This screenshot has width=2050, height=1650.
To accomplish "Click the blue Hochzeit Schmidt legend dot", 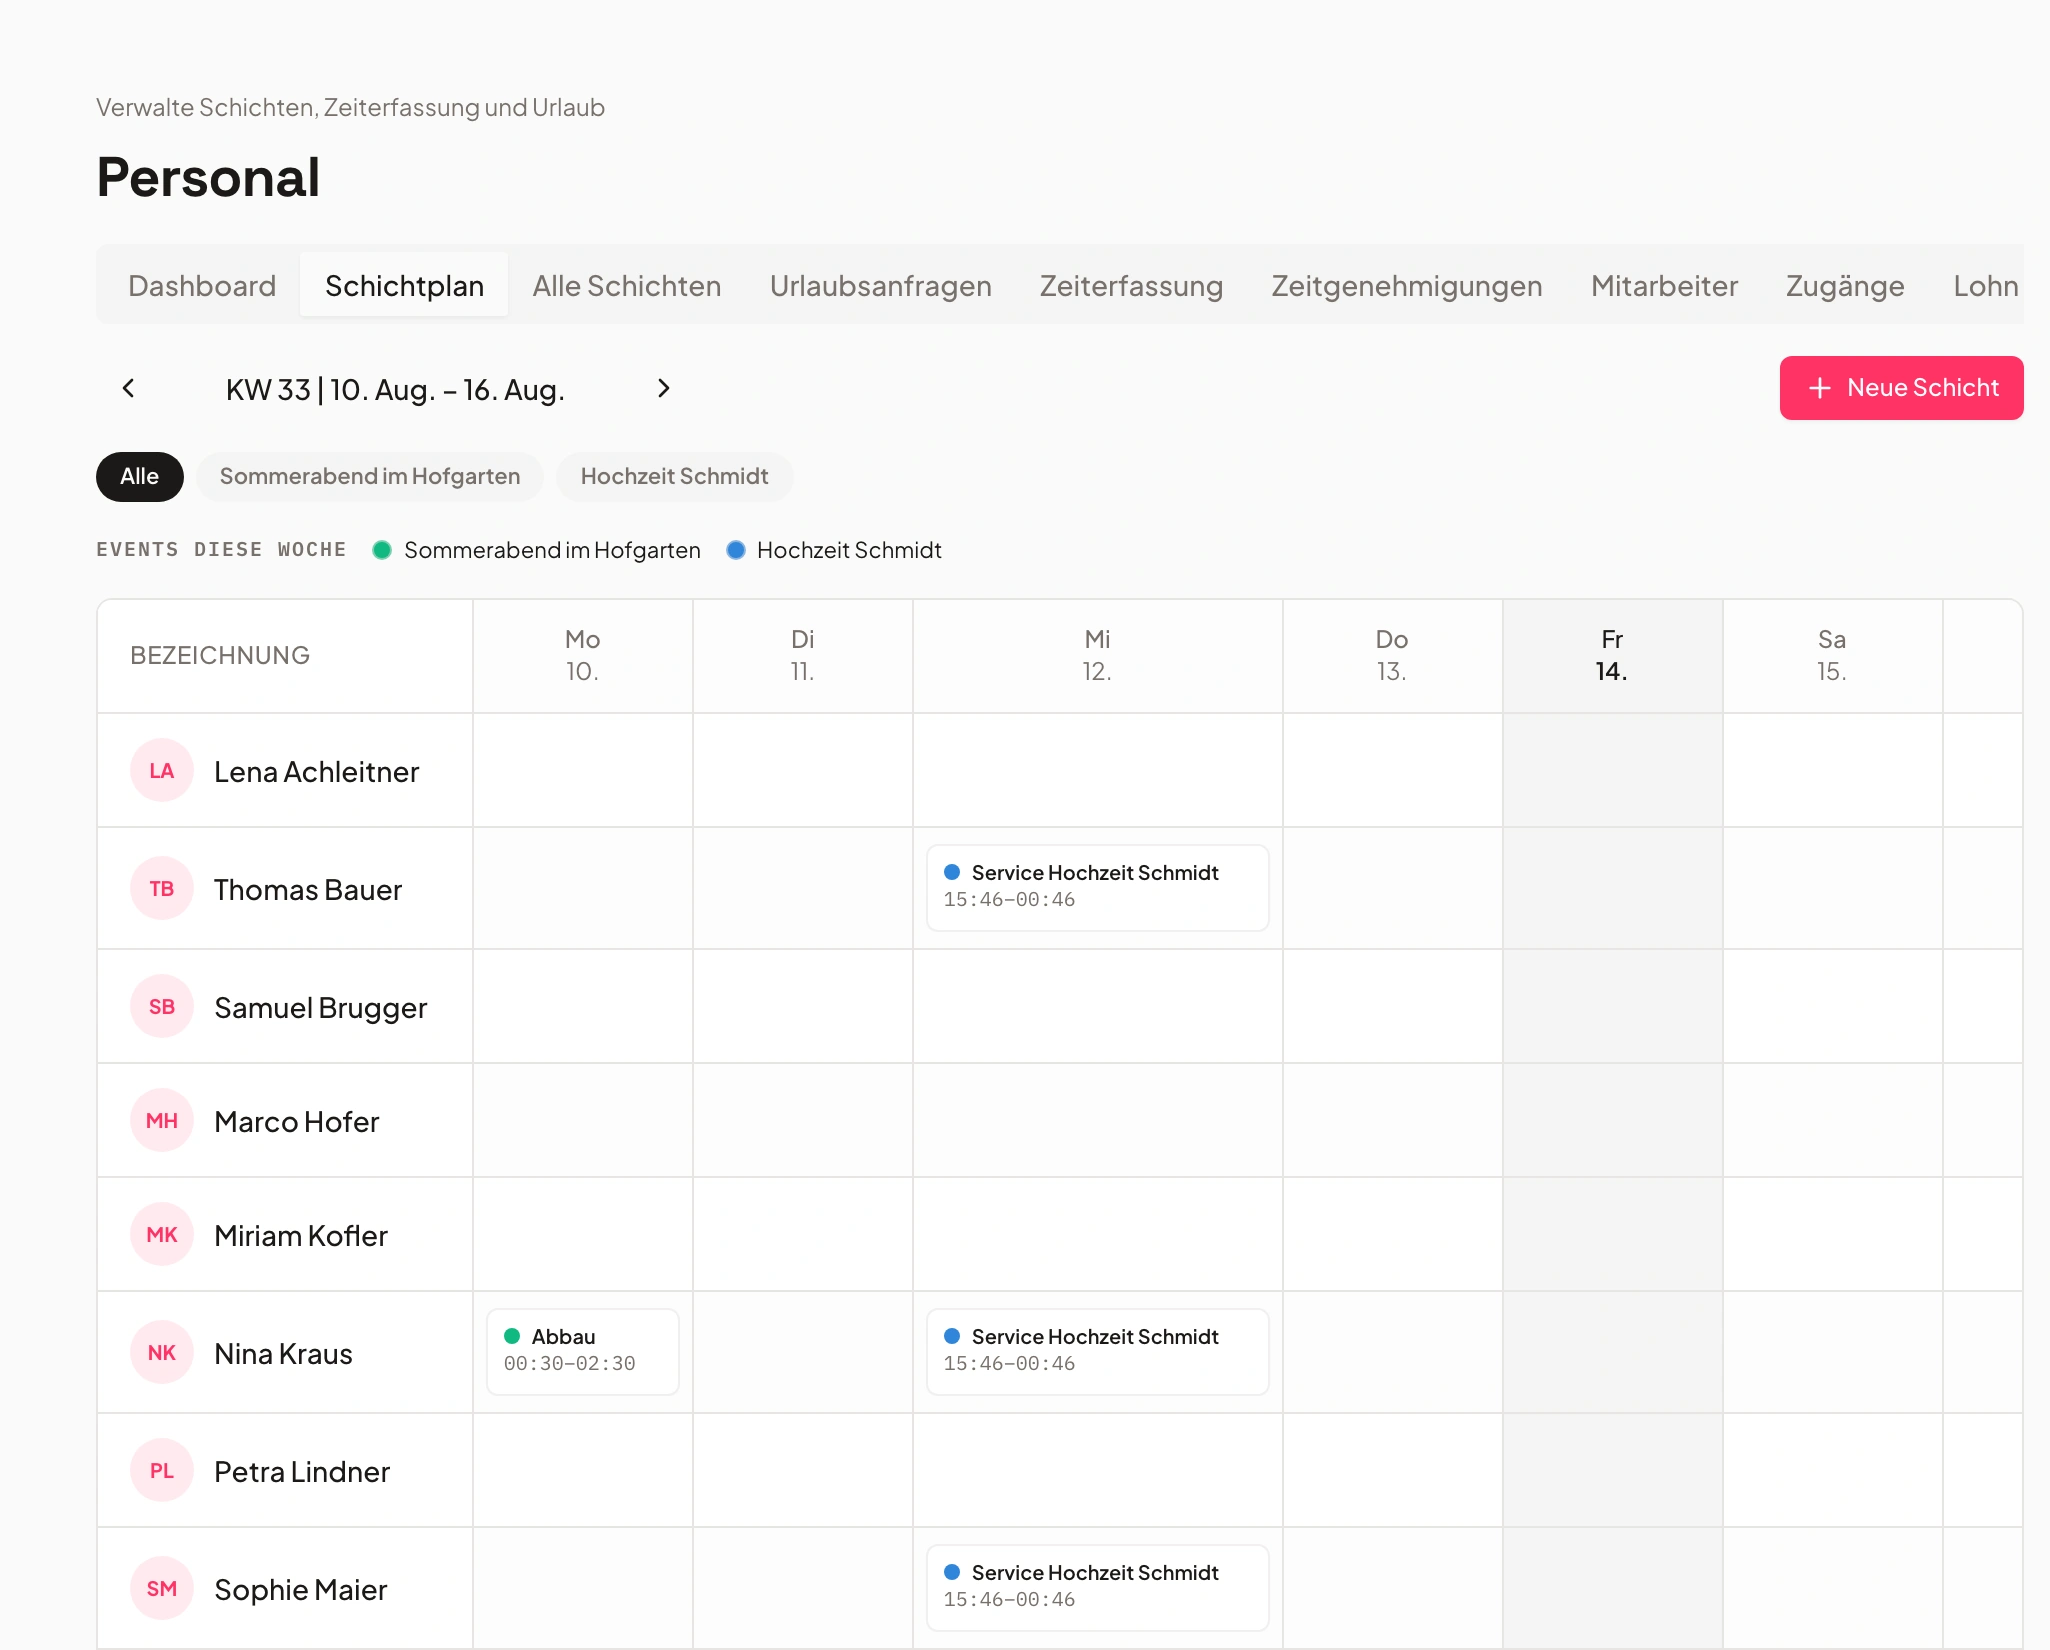I will [x=735, y=550].
